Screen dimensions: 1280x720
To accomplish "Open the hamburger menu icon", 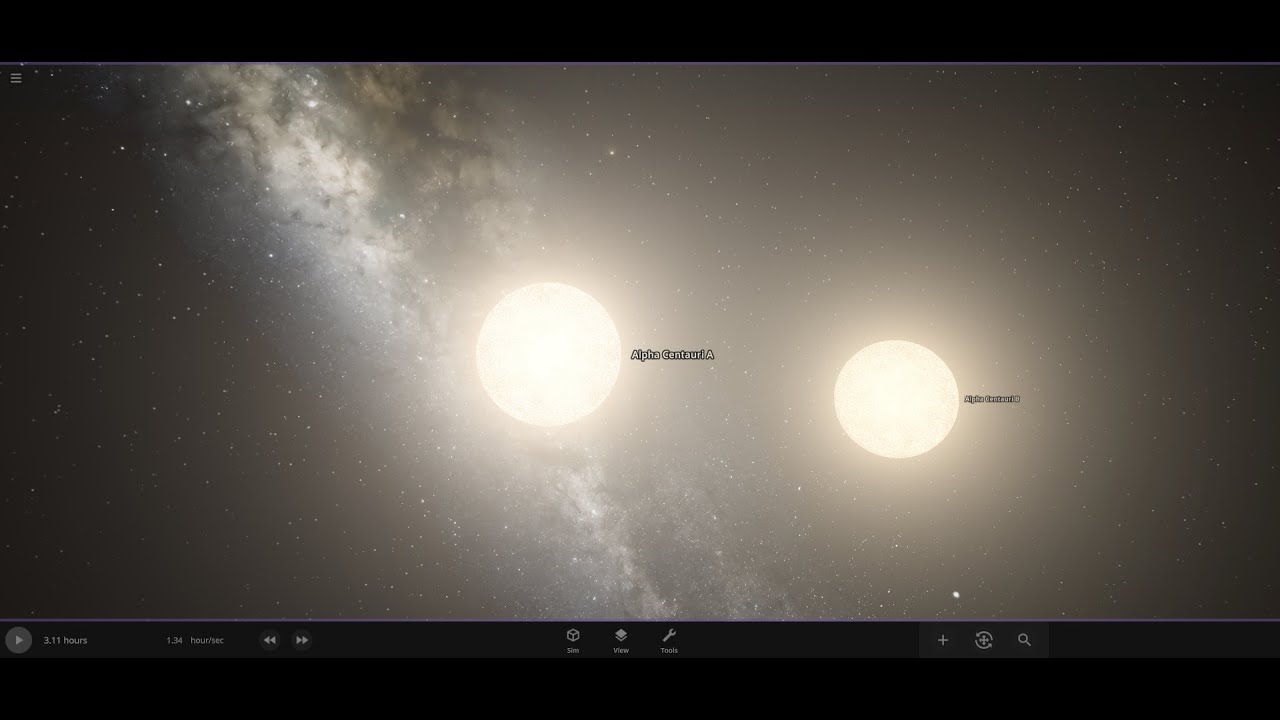I will 16,78.
